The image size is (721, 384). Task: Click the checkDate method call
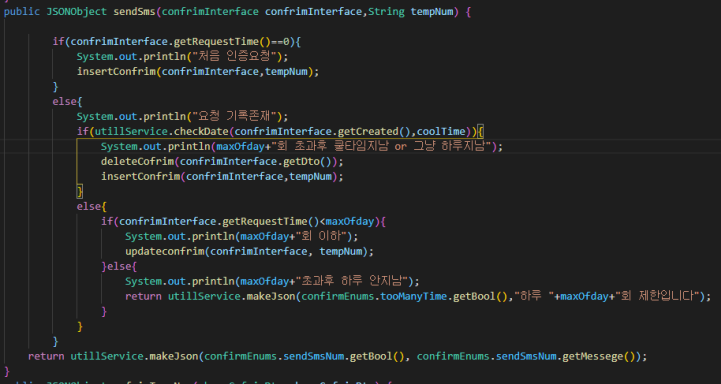[201, 132]
